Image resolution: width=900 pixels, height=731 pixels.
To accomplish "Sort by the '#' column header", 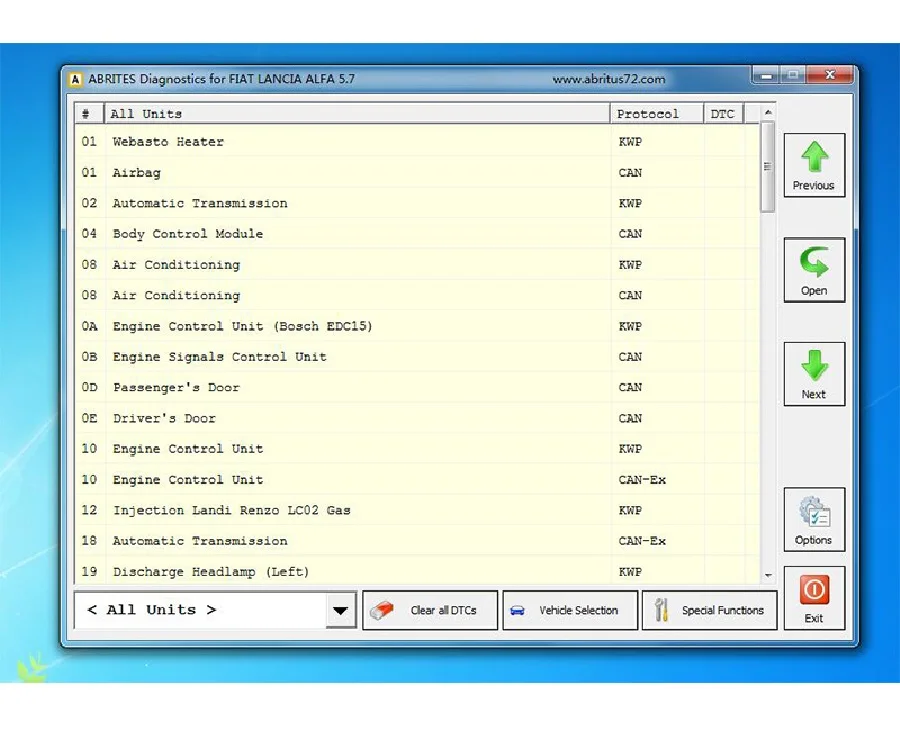I will 89,114.
